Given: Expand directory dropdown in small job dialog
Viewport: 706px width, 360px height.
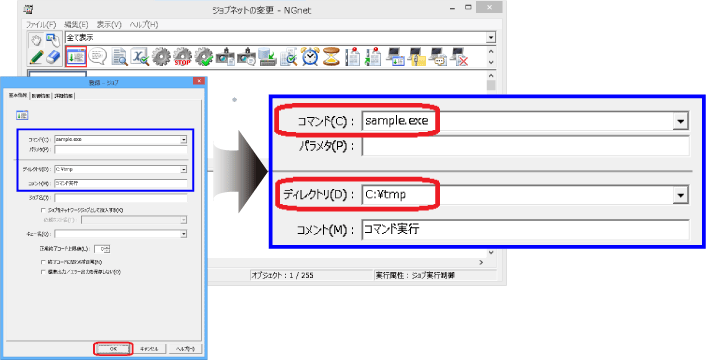Looking at the screenshot, I should [x=184, y=170].
